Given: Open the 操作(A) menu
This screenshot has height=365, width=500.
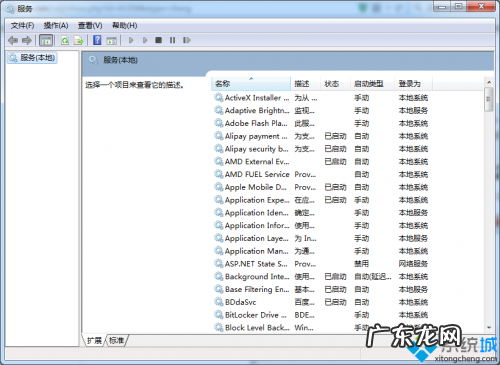Looking at the screenshot, I should [56, 25].
